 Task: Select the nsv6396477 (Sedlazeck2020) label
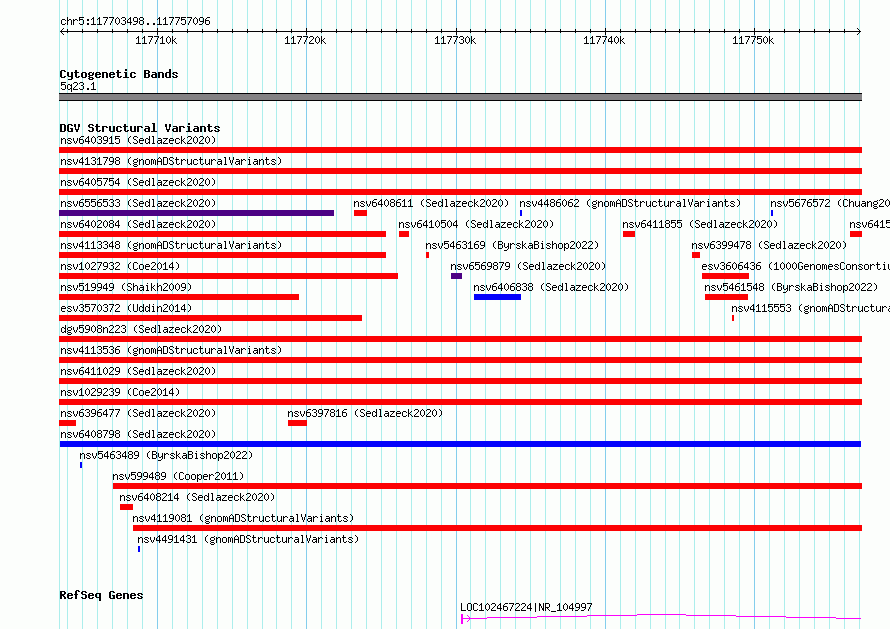tap(138, 413)
